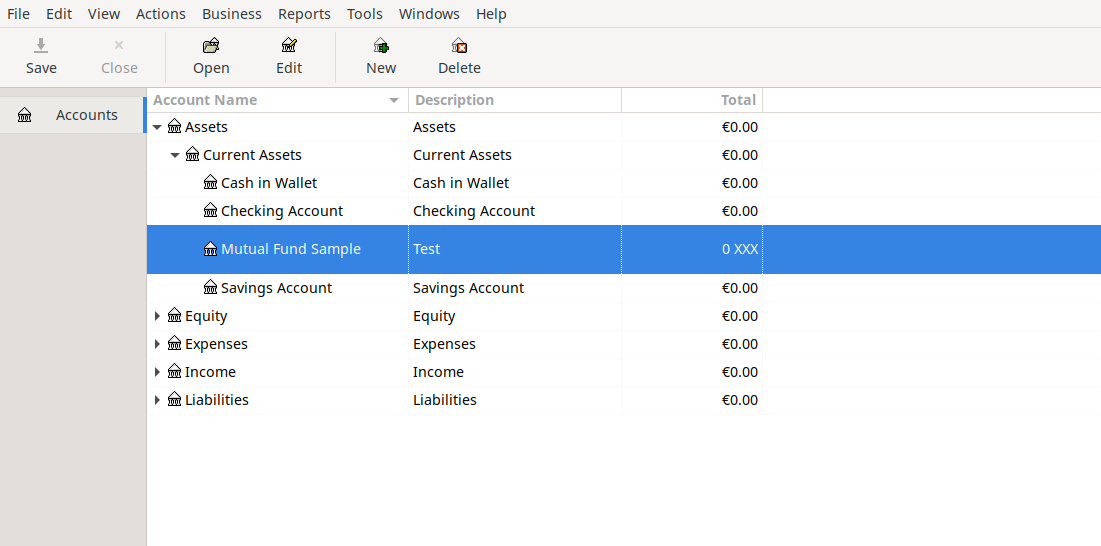Screen dimensions: 1101x546
Task: Open the Windows menu
Action: click(429, 14)
